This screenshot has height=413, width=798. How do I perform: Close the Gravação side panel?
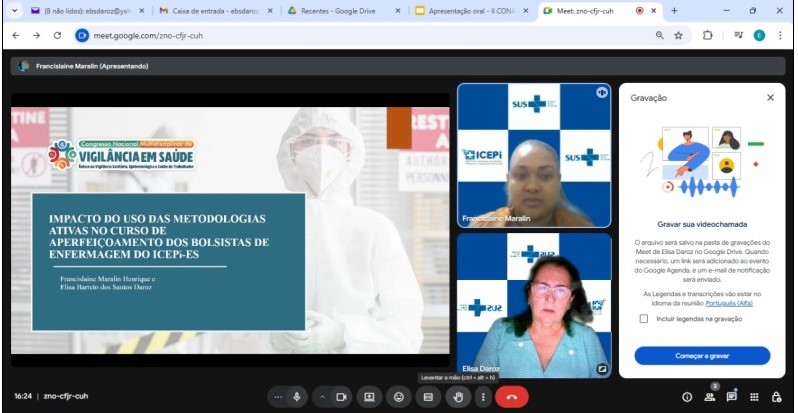click(x=770, y=98)
